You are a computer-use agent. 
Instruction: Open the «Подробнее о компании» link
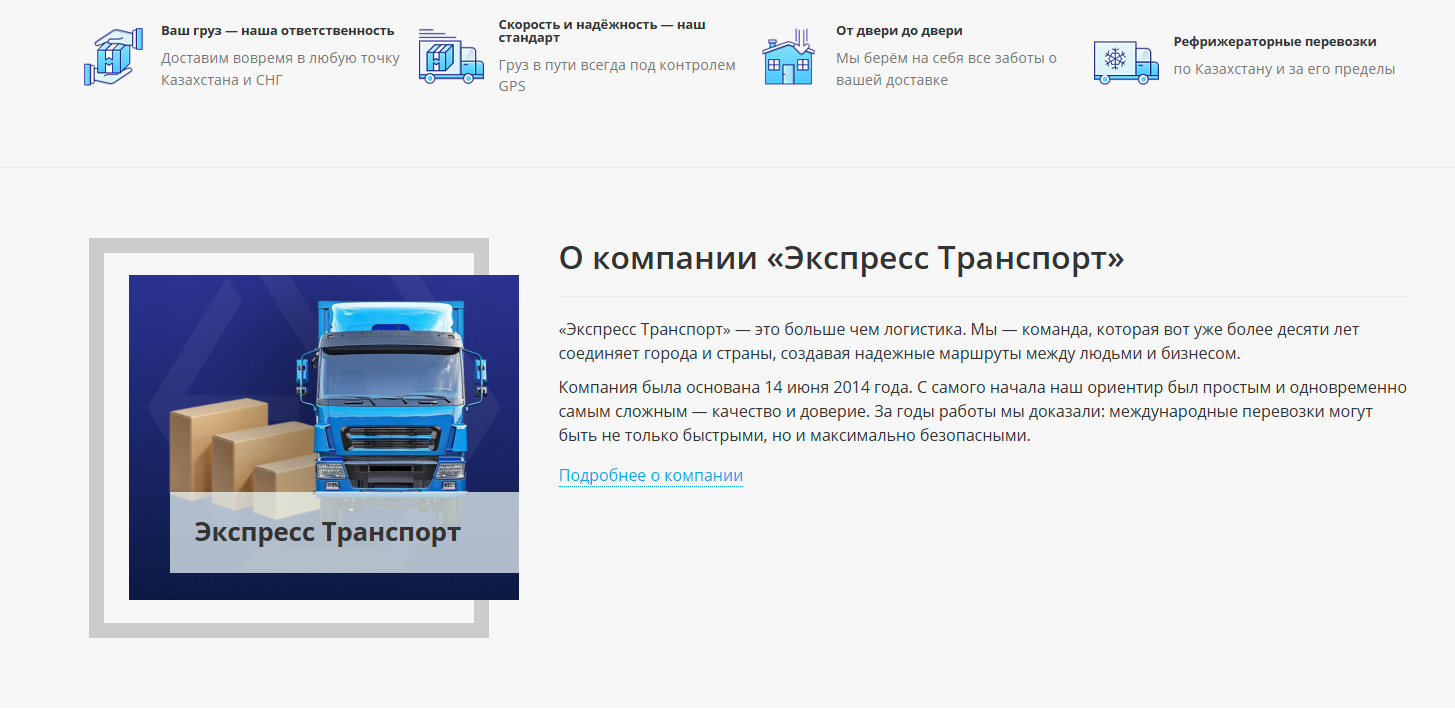coord(650,475)
